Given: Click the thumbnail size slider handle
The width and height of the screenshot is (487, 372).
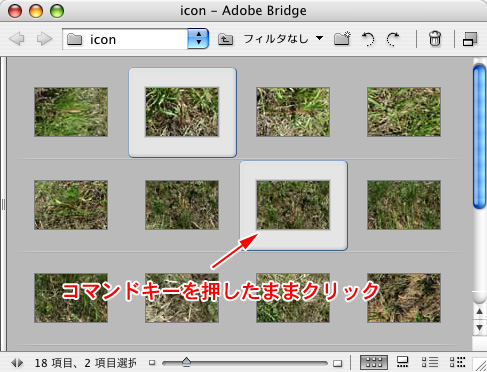Looking at the screenshot, I should (186, 362).
